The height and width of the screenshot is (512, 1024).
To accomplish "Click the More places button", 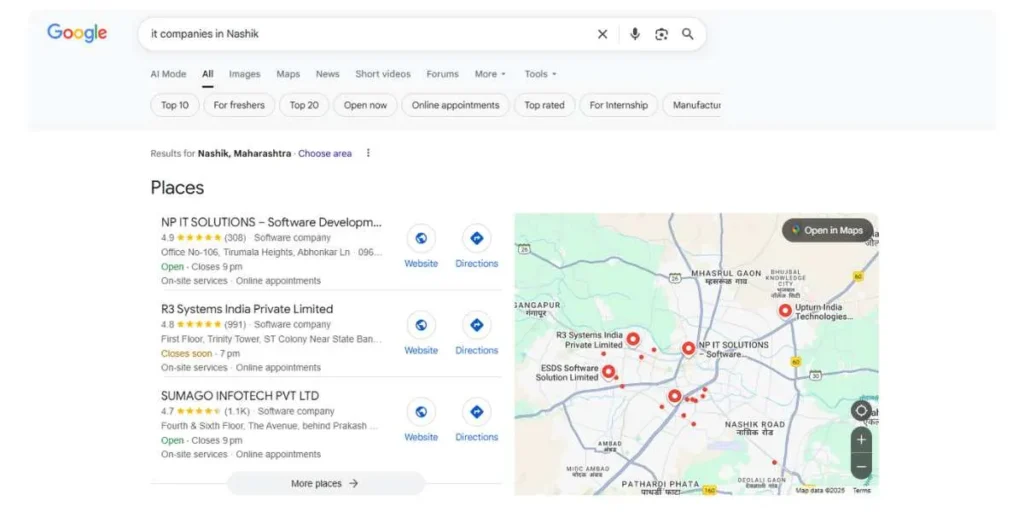I will [x=325, y=484].
